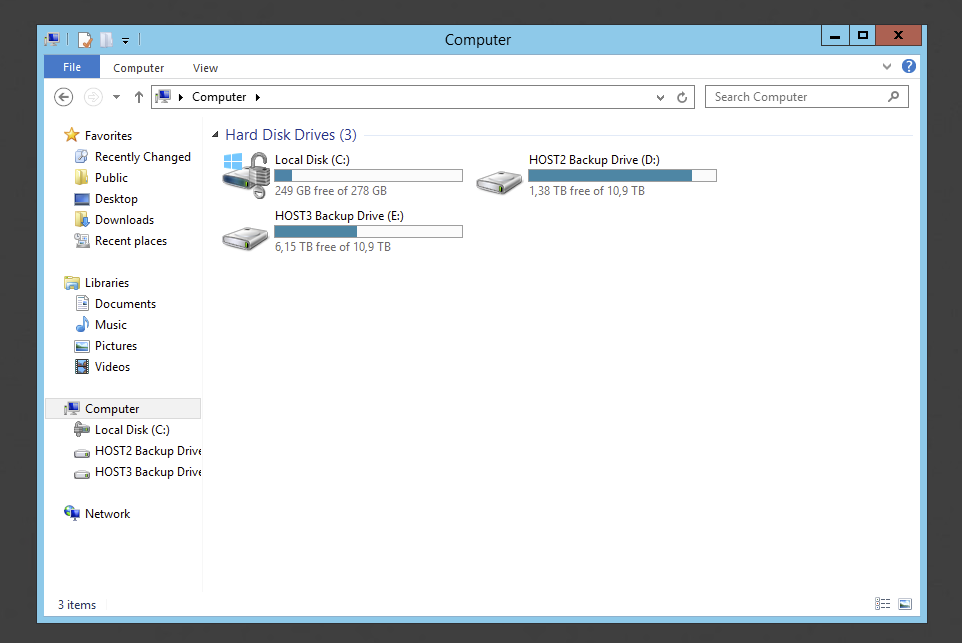Open HOST2 Backup Drive (D:) drive icon
The width and height of the screenshot is (962, 643).
[x=499, y=180]
